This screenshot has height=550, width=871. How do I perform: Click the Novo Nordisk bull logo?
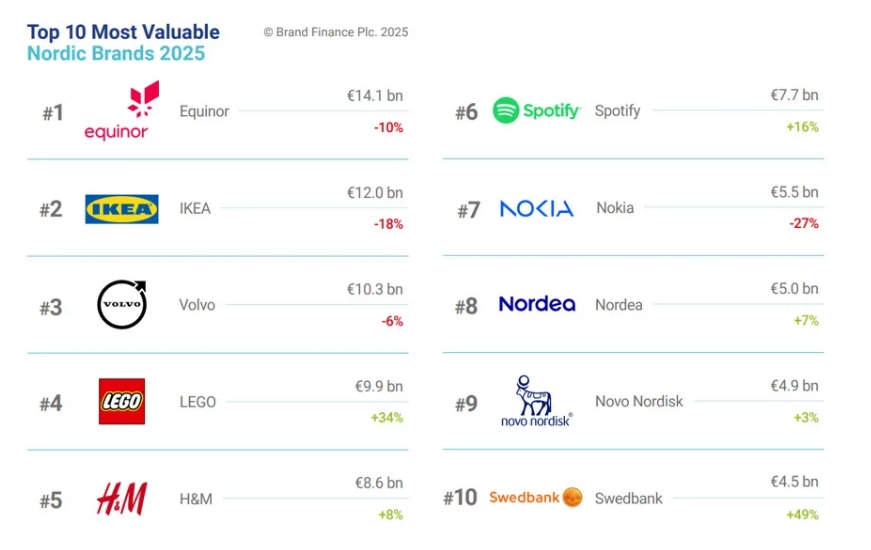pyautogui.click(x=536, y=401)
